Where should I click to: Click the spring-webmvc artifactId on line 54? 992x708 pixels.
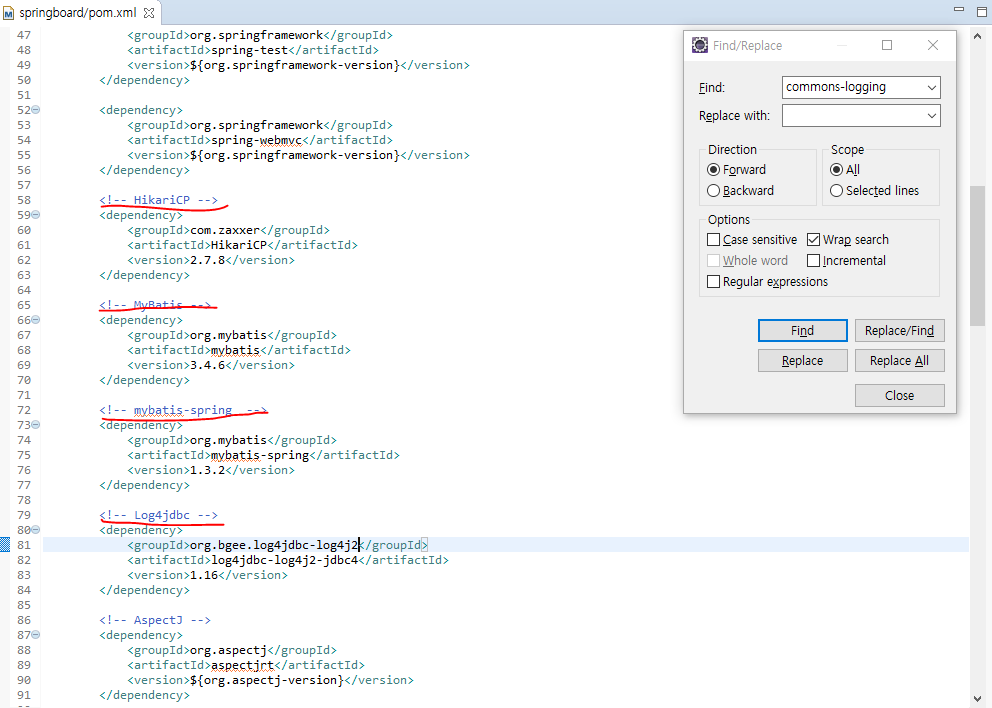256,140
